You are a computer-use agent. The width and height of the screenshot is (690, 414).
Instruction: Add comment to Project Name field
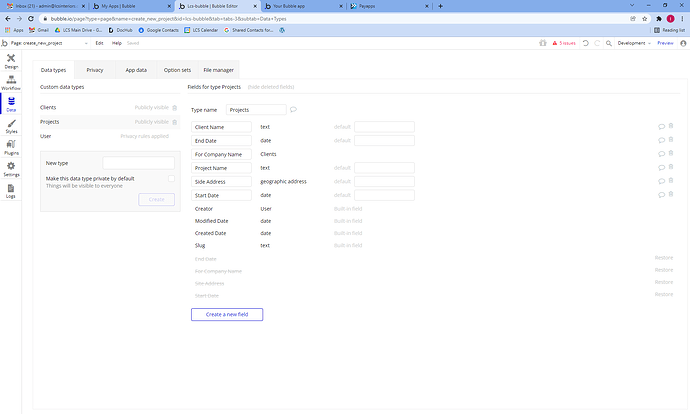pos(661,168)
